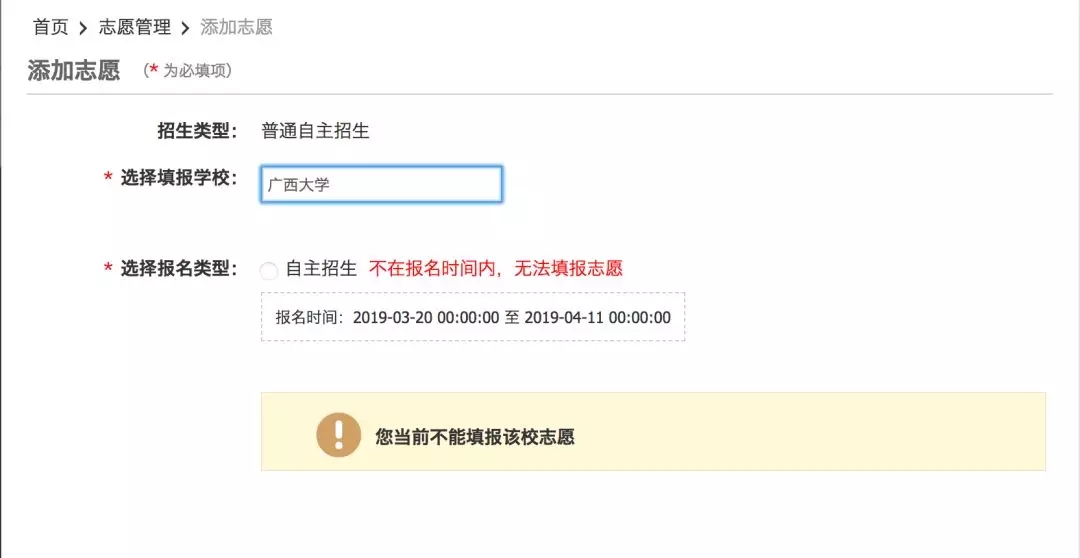Click the 自主招生 radio label text

click(321, 268)
